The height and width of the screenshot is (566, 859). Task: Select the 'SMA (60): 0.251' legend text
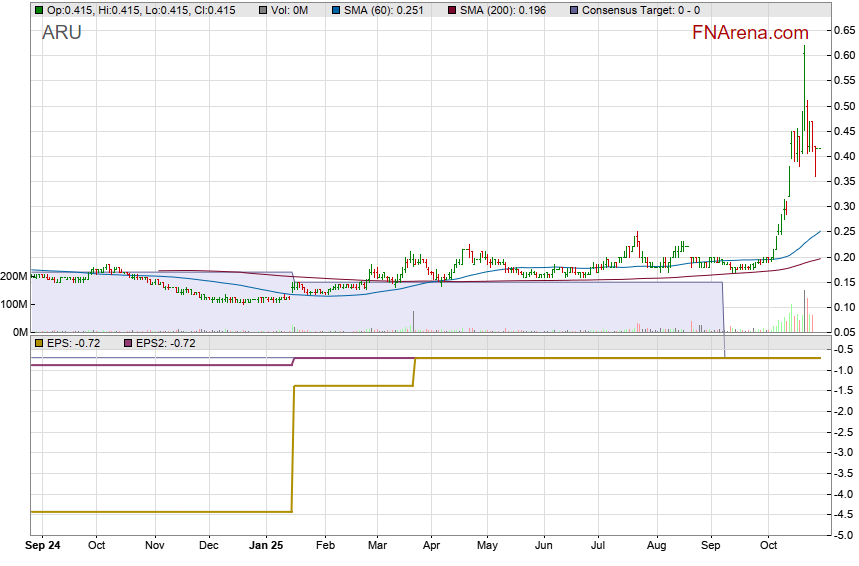click(390, 10)
